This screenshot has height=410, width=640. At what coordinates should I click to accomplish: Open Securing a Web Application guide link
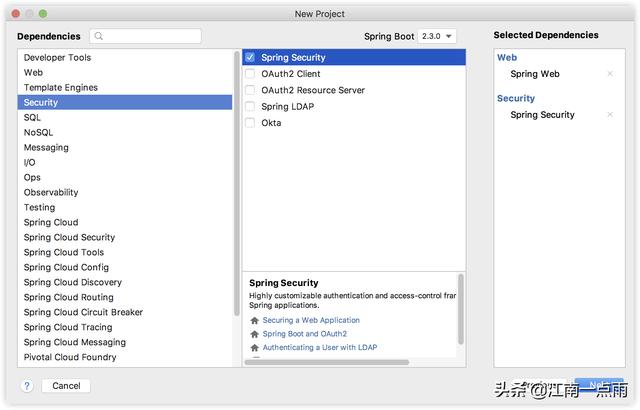[311, 320]
